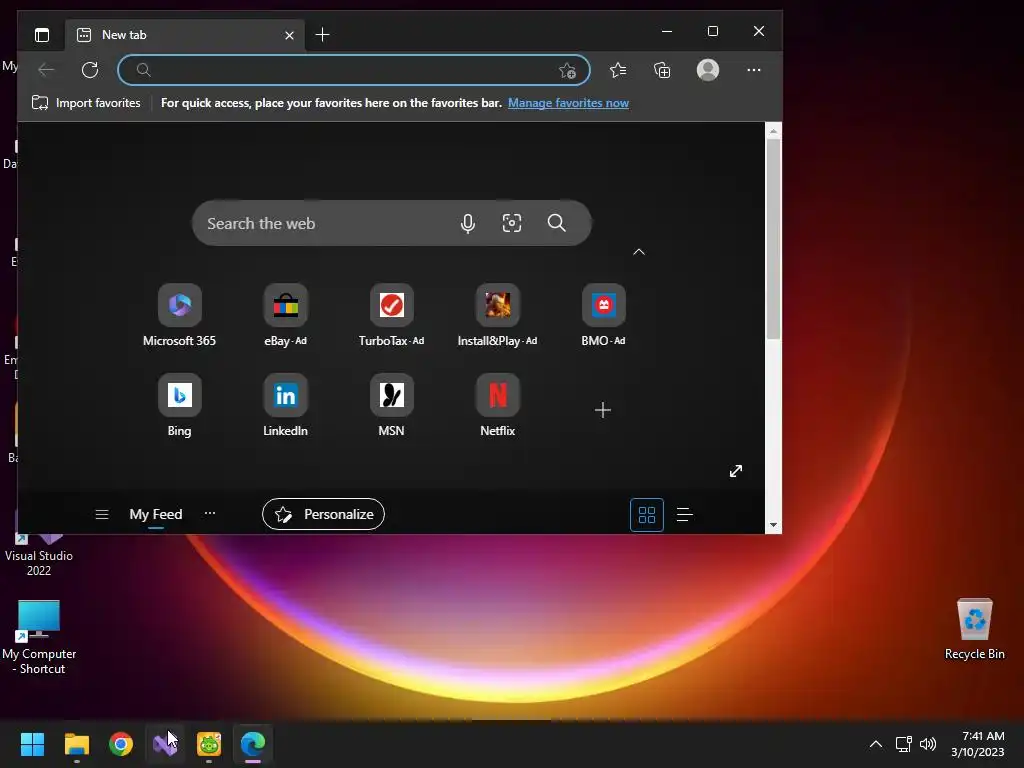Focus the Edge address bar
Screen dimensions: 1024x768
point(354,70)
